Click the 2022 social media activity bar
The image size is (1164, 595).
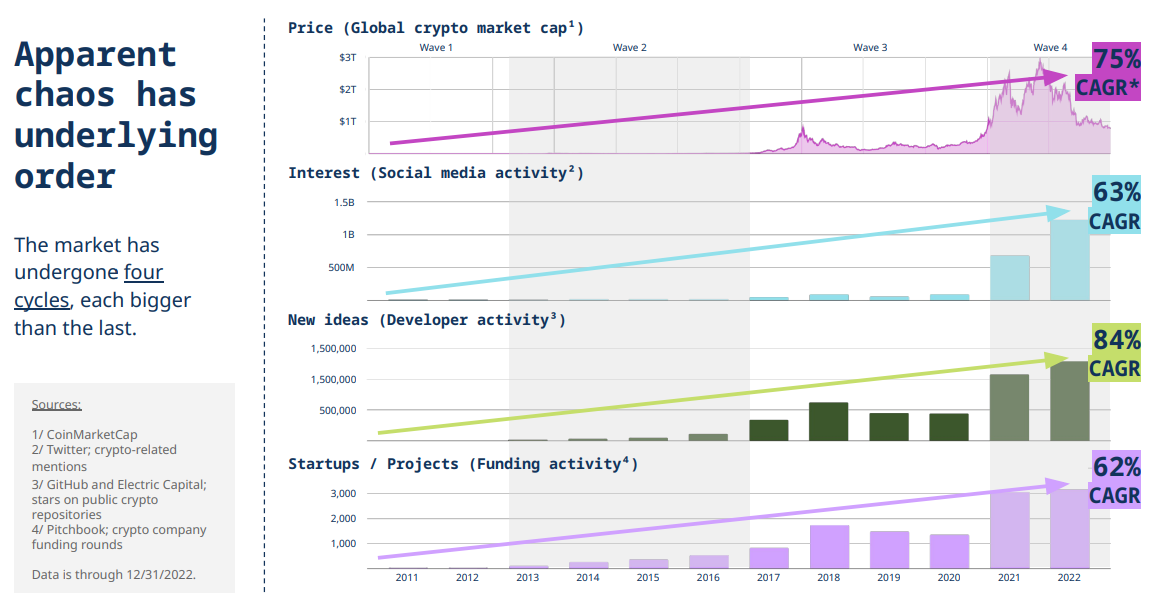1069,260
